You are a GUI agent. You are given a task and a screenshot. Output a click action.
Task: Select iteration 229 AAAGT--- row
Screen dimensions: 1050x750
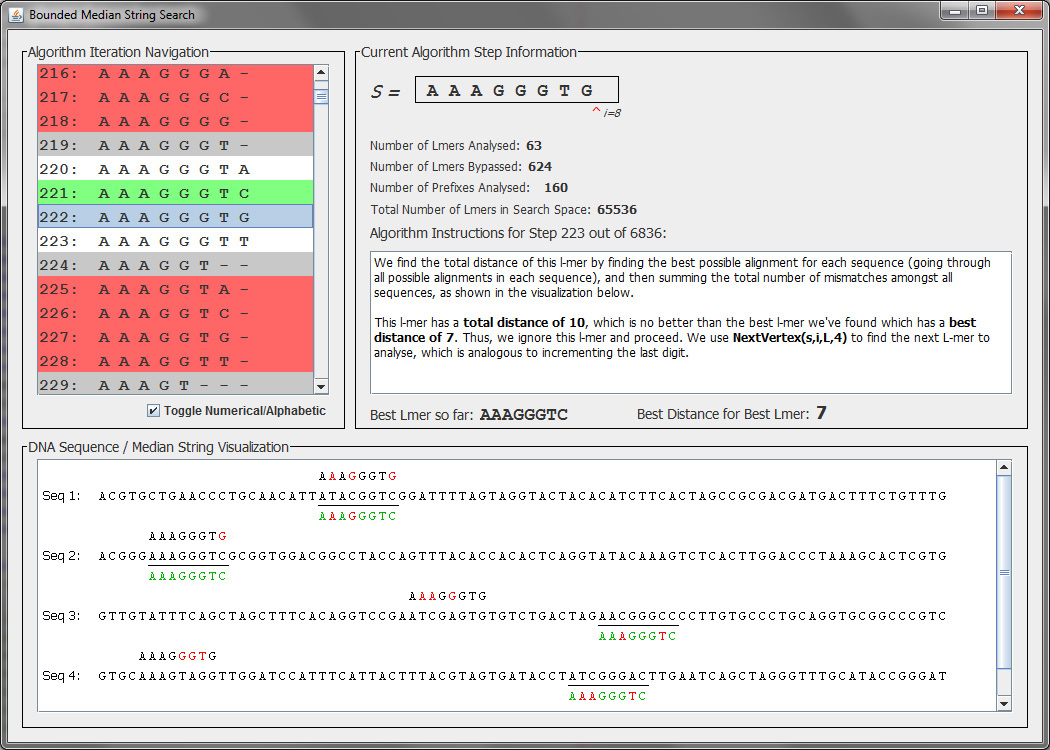pos(175,384)
